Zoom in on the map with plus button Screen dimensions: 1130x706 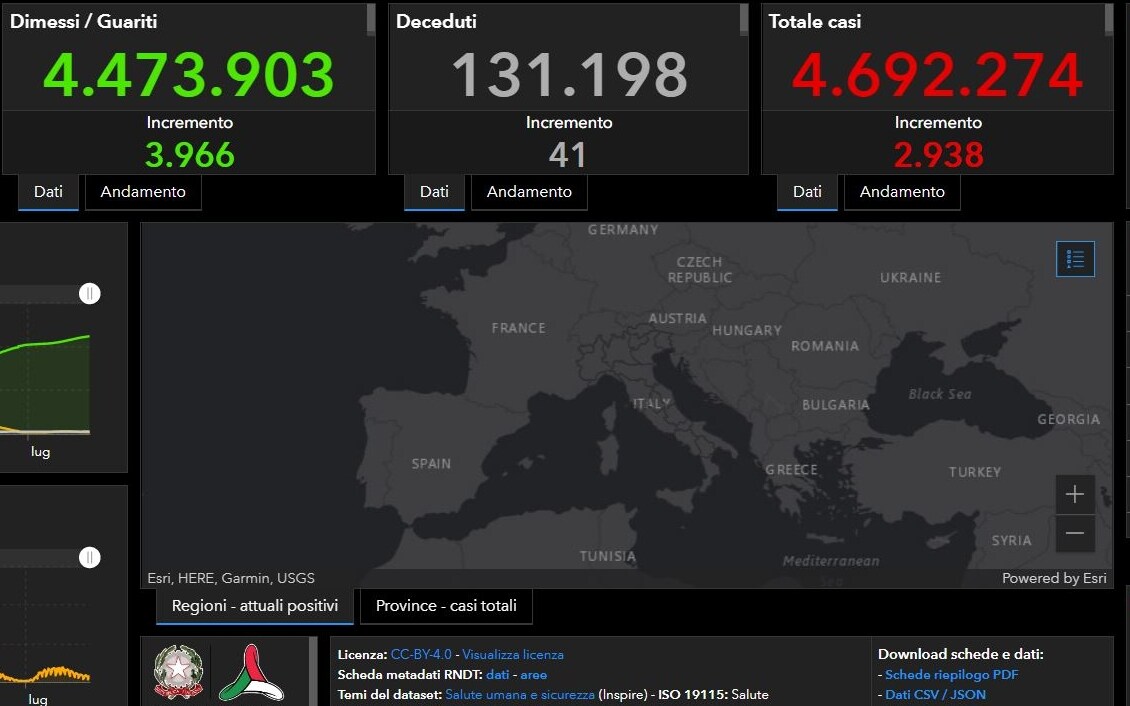[1075, 494]
